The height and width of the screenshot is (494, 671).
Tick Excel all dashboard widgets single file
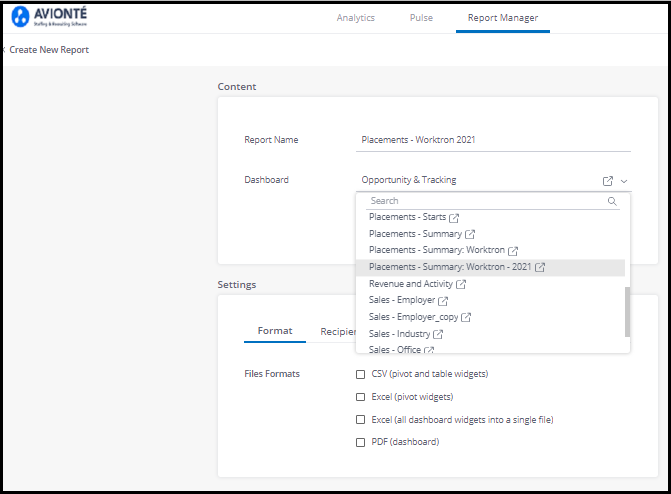click(x=361, y=420)
